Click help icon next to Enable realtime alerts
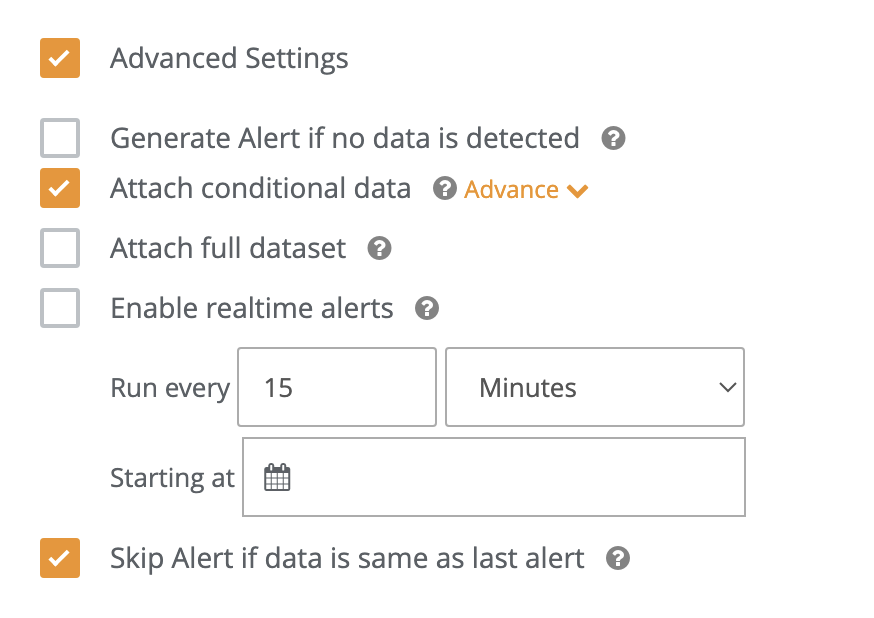 [x=427, y=309]
